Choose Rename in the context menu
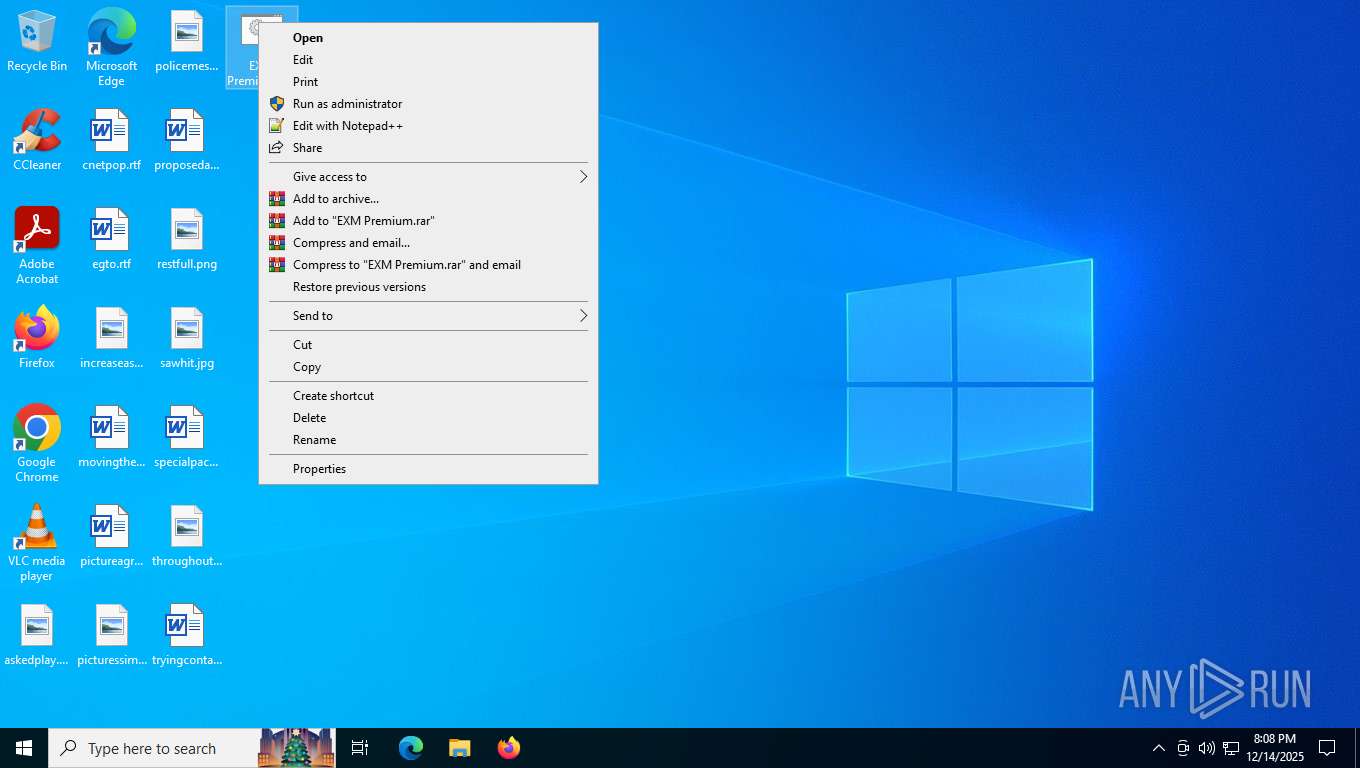Screen dimensions: 1360x768 click(x=428, y=440)
